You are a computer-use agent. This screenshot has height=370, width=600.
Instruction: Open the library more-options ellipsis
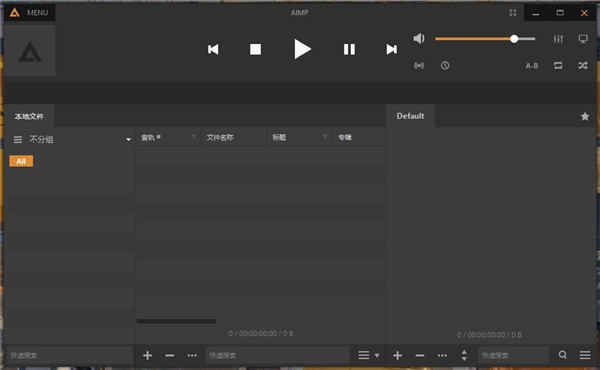[192, 355]
